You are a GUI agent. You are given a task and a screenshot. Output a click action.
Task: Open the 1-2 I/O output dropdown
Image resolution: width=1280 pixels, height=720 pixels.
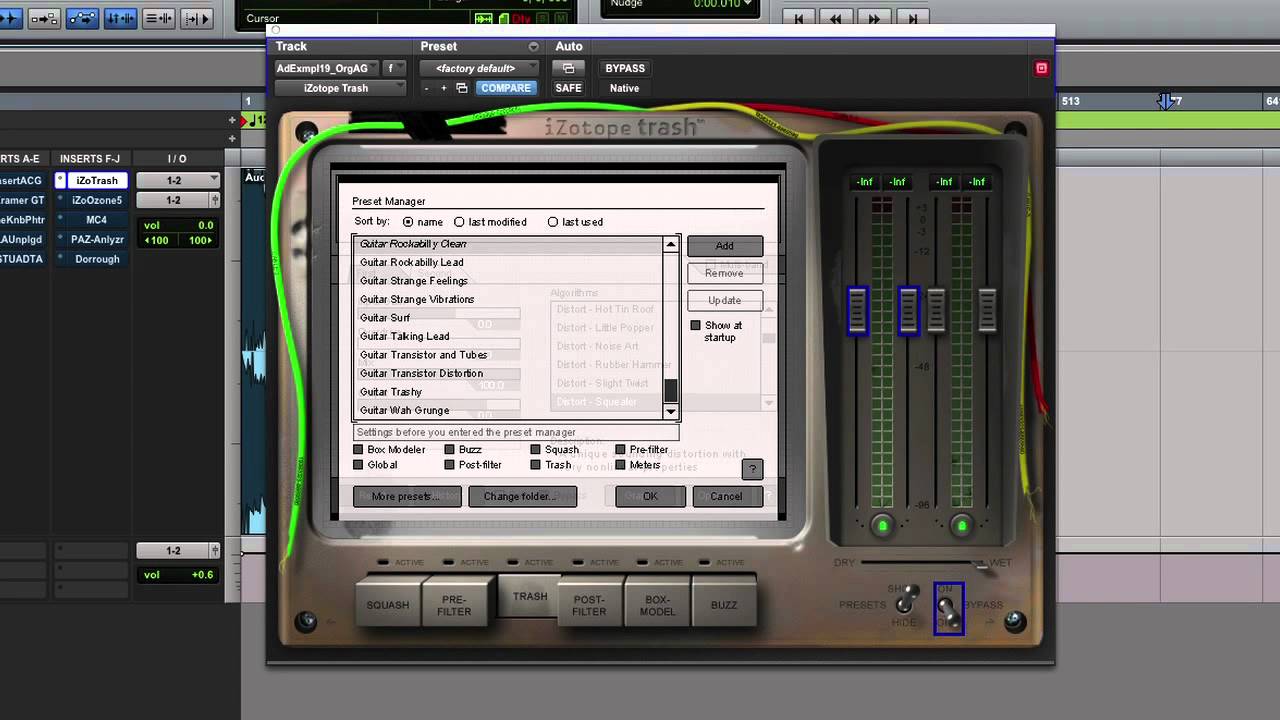click(x=178, y=181)
